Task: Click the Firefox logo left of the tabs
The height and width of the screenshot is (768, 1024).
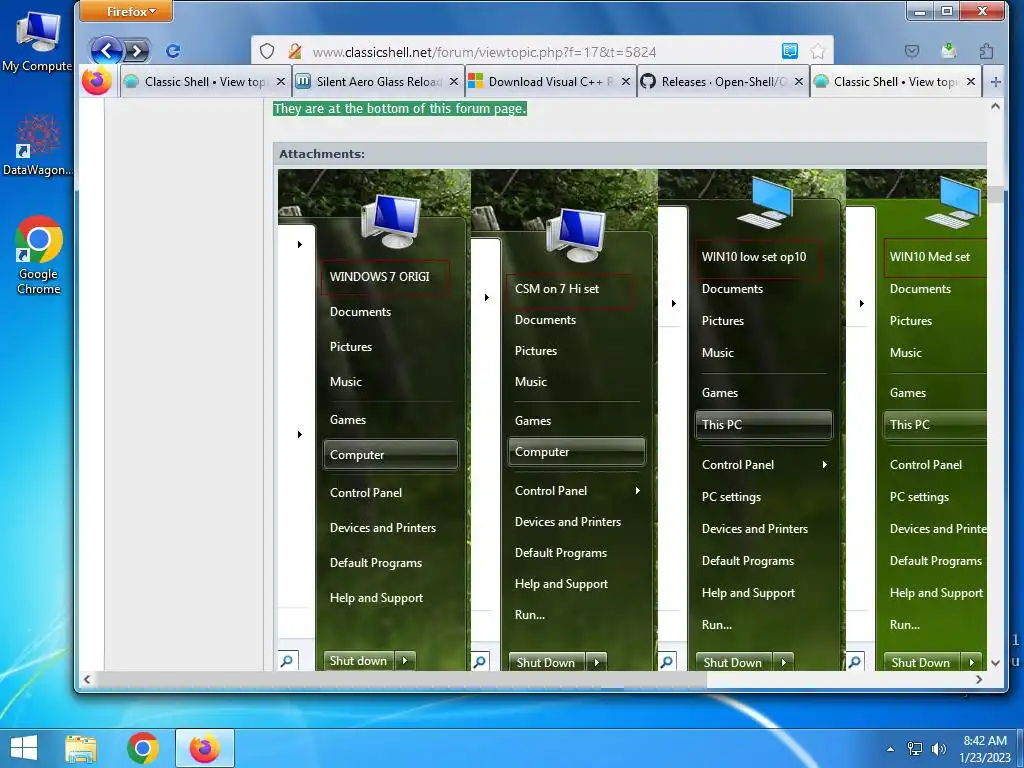Action: point(97,81)
